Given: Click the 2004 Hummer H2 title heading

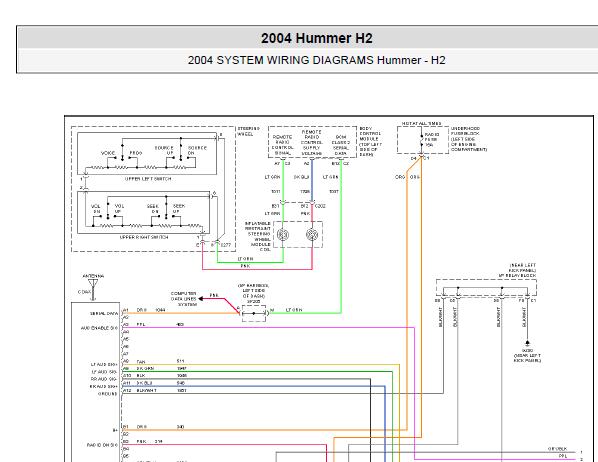Looking at the screenshot, I should [317, 38].
